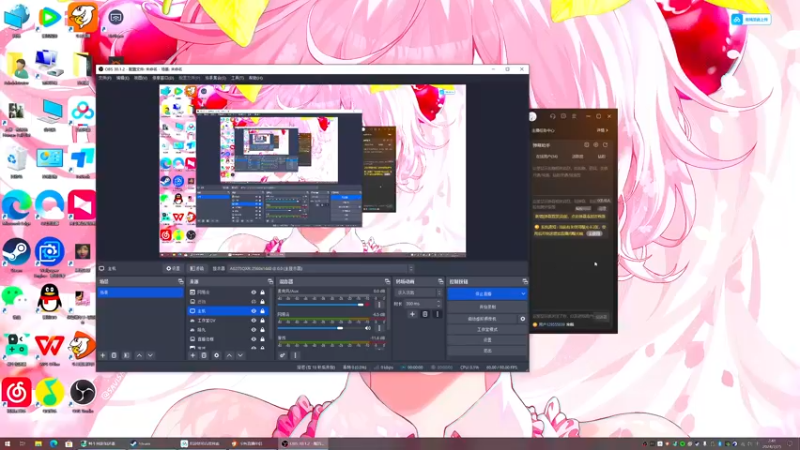Adjust the first mixer channel volume slider
Image resolution: width=800 pixels, height=450 pixels.
pyautogui.click(x=321, y=305)
